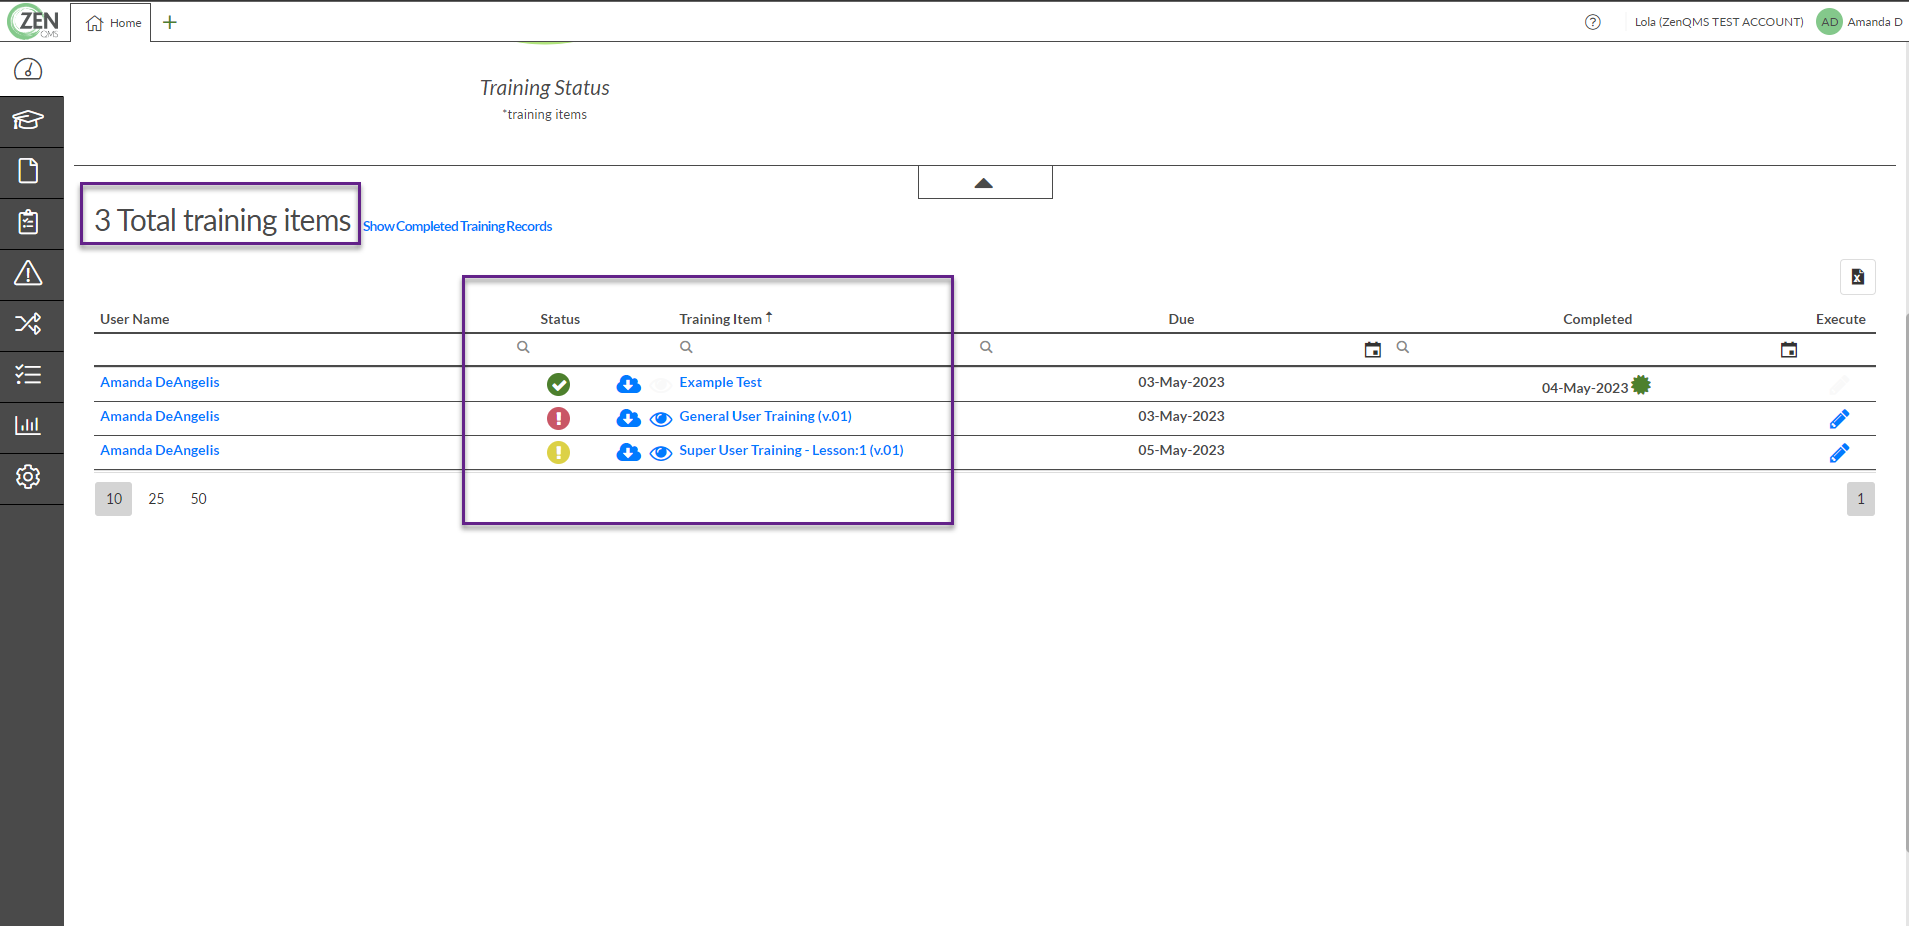This screenshot has width=1909, height=926.
Task: Click the 05-May-2023 due date cell
Action: (1181, 450)
